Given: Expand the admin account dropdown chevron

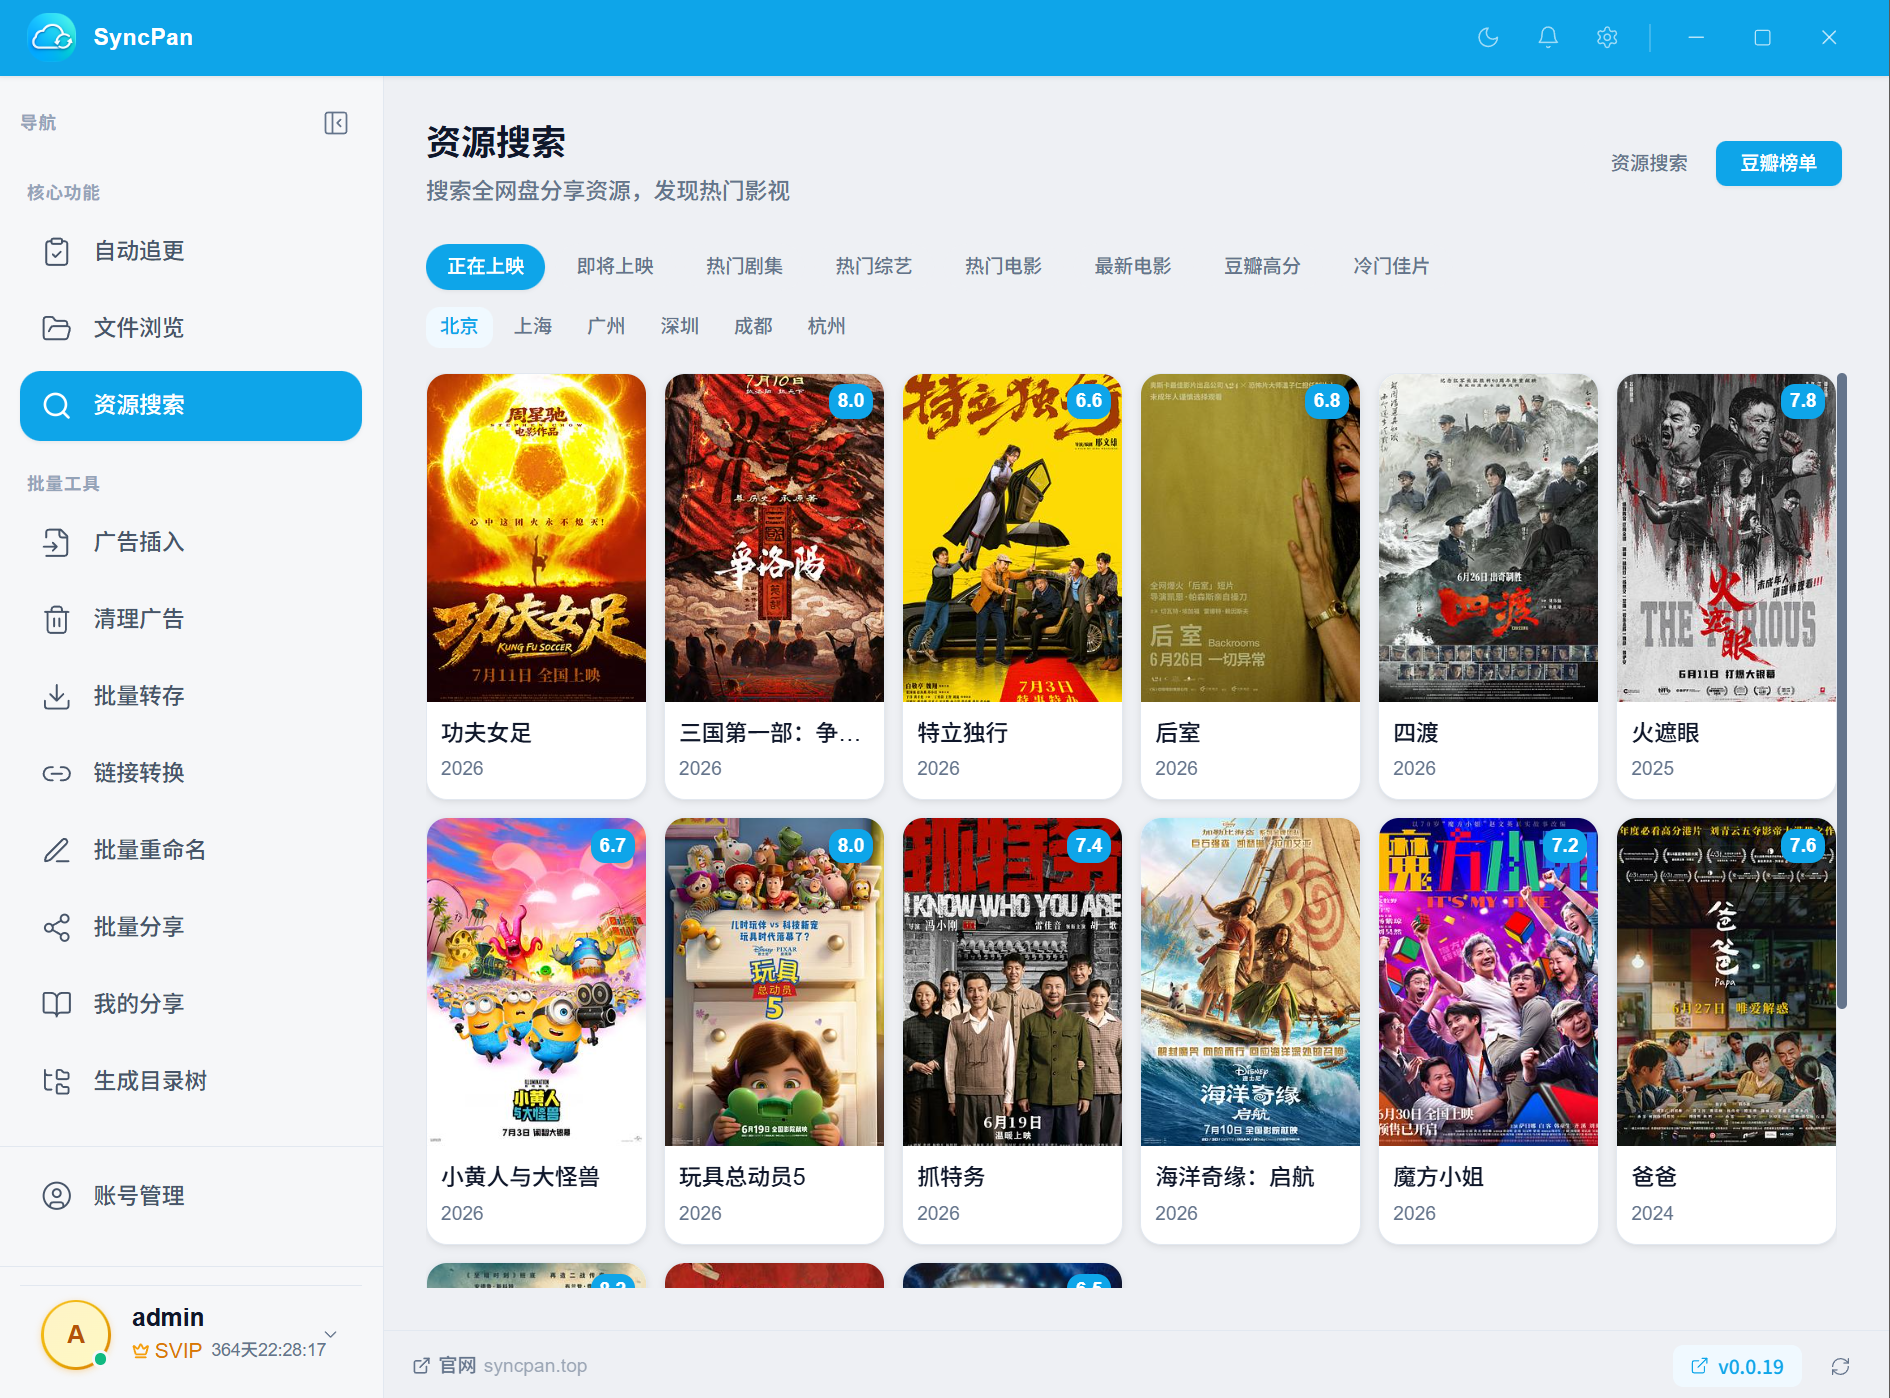Looking at the screenshot, I should [x=331, y=1334].
